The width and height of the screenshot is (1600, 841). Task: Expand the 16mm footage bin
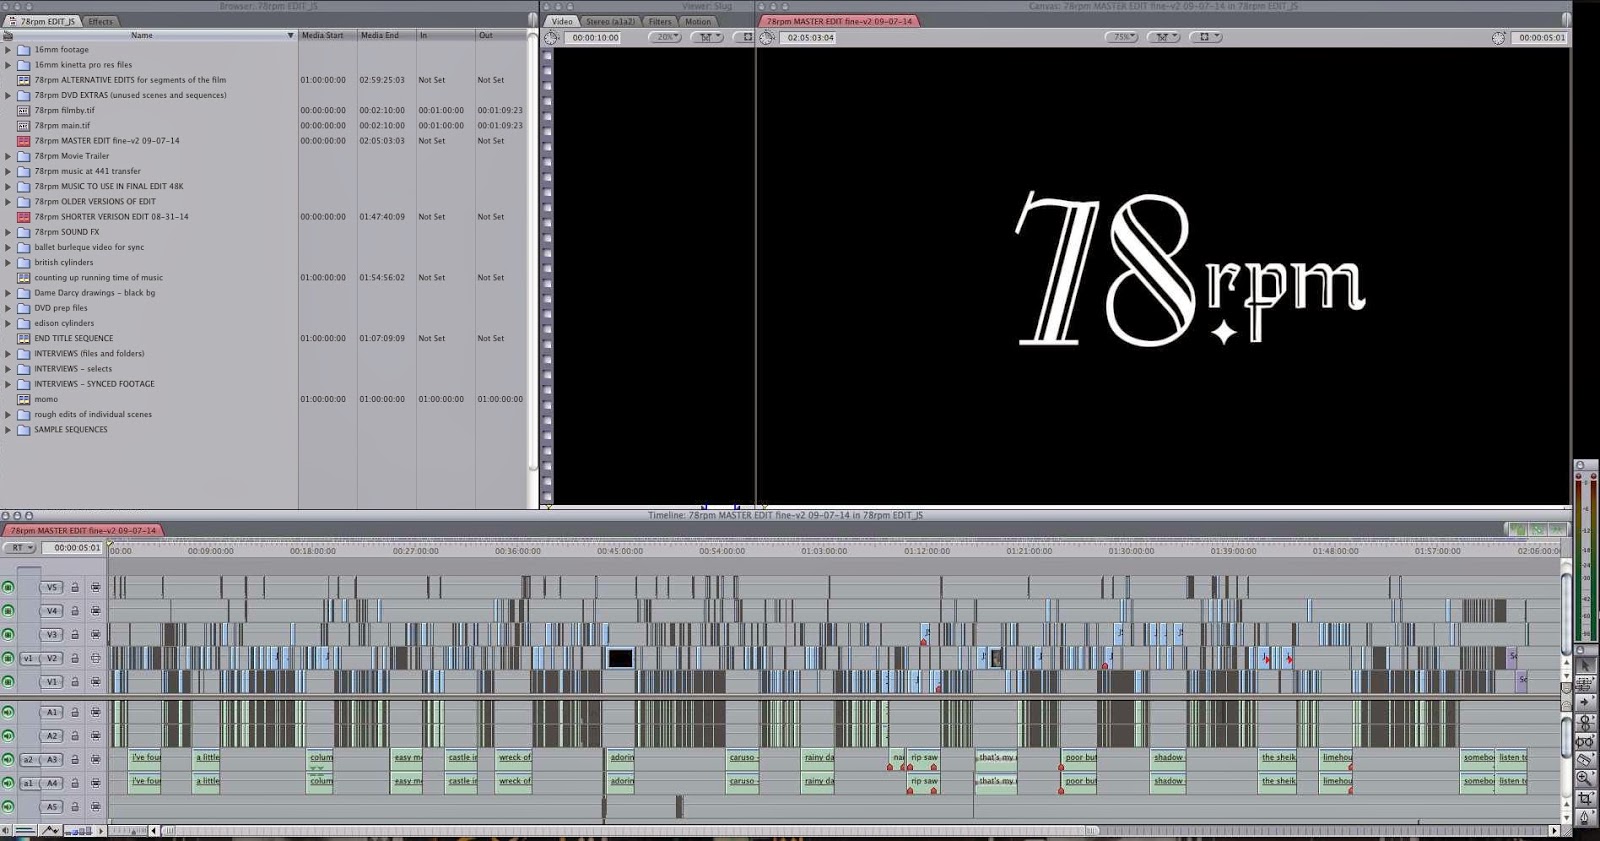(8, 49)
